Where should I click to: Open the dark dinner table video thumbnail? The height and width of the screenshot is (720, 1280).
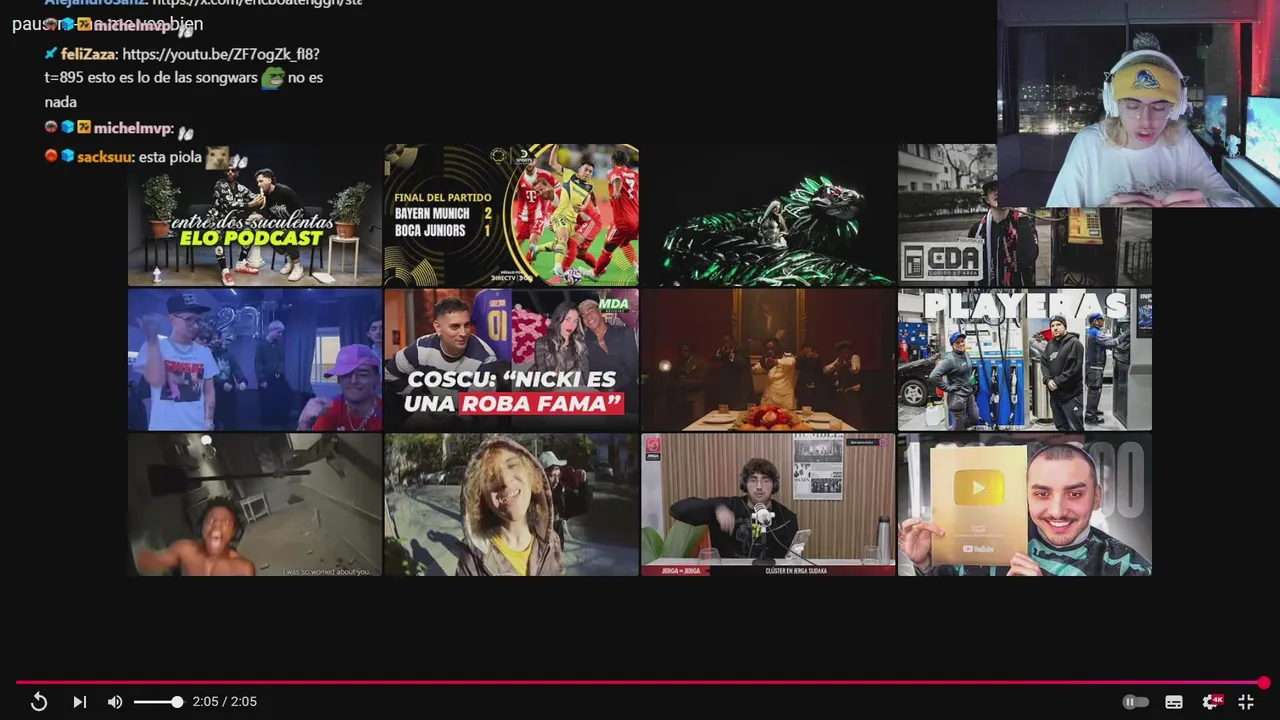click(x=768, y=360)
